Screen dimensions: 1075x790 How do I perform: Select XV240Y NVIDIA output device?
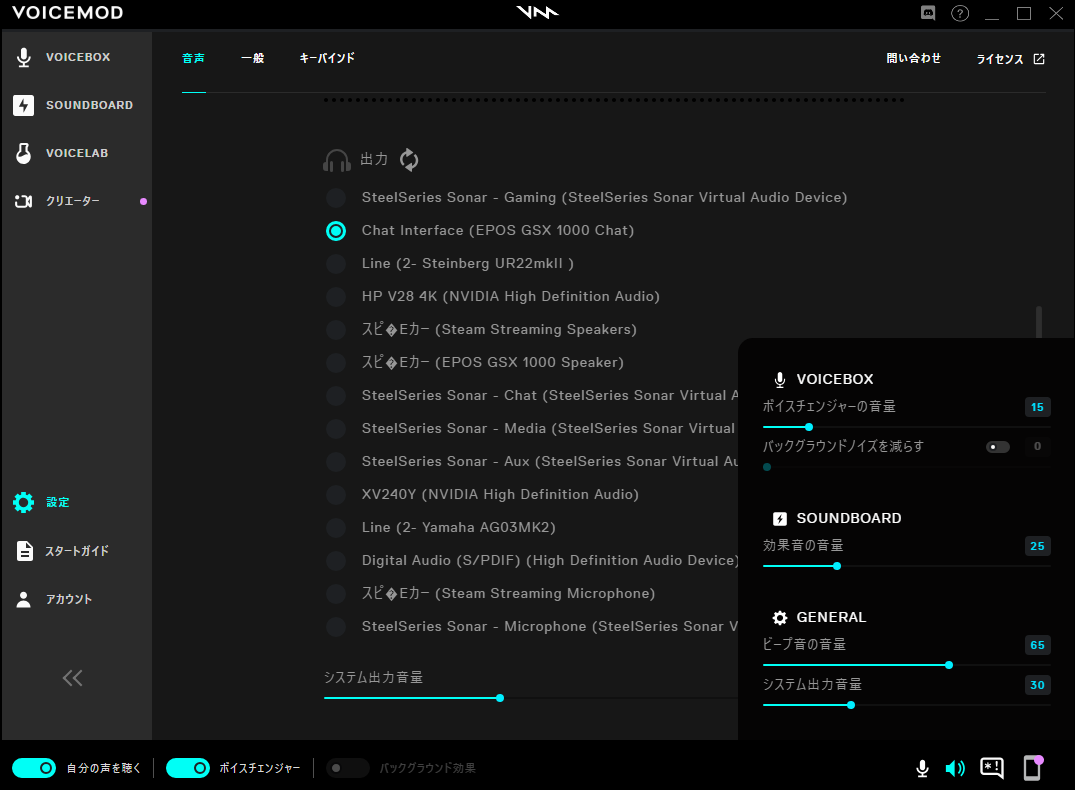[x=336, y=494]
